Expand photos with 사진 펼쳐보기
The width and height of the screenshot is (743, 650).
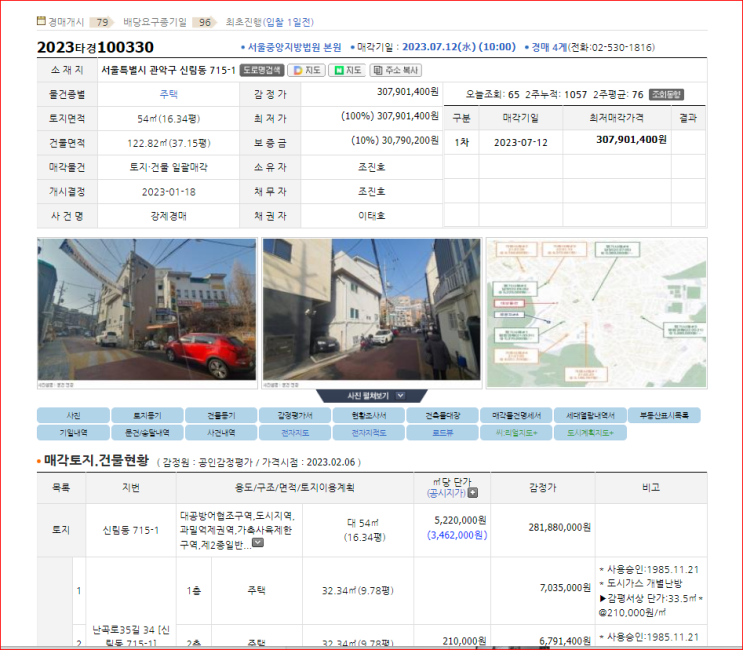pyautogui.click(x=372, y=396)
